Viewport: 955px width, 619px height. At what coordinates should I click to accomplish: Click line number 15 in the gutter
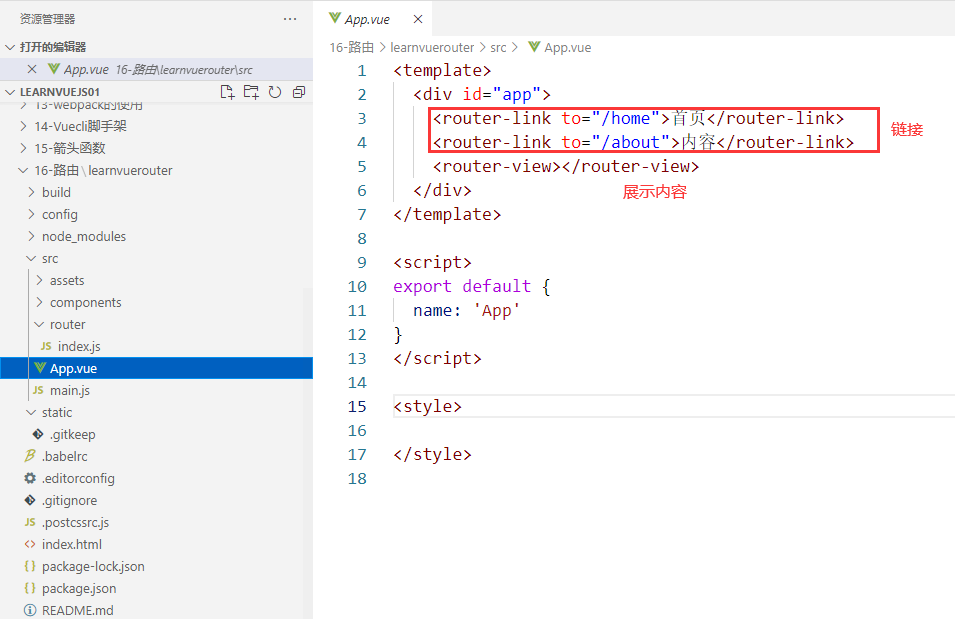click(x=358, y=406)
